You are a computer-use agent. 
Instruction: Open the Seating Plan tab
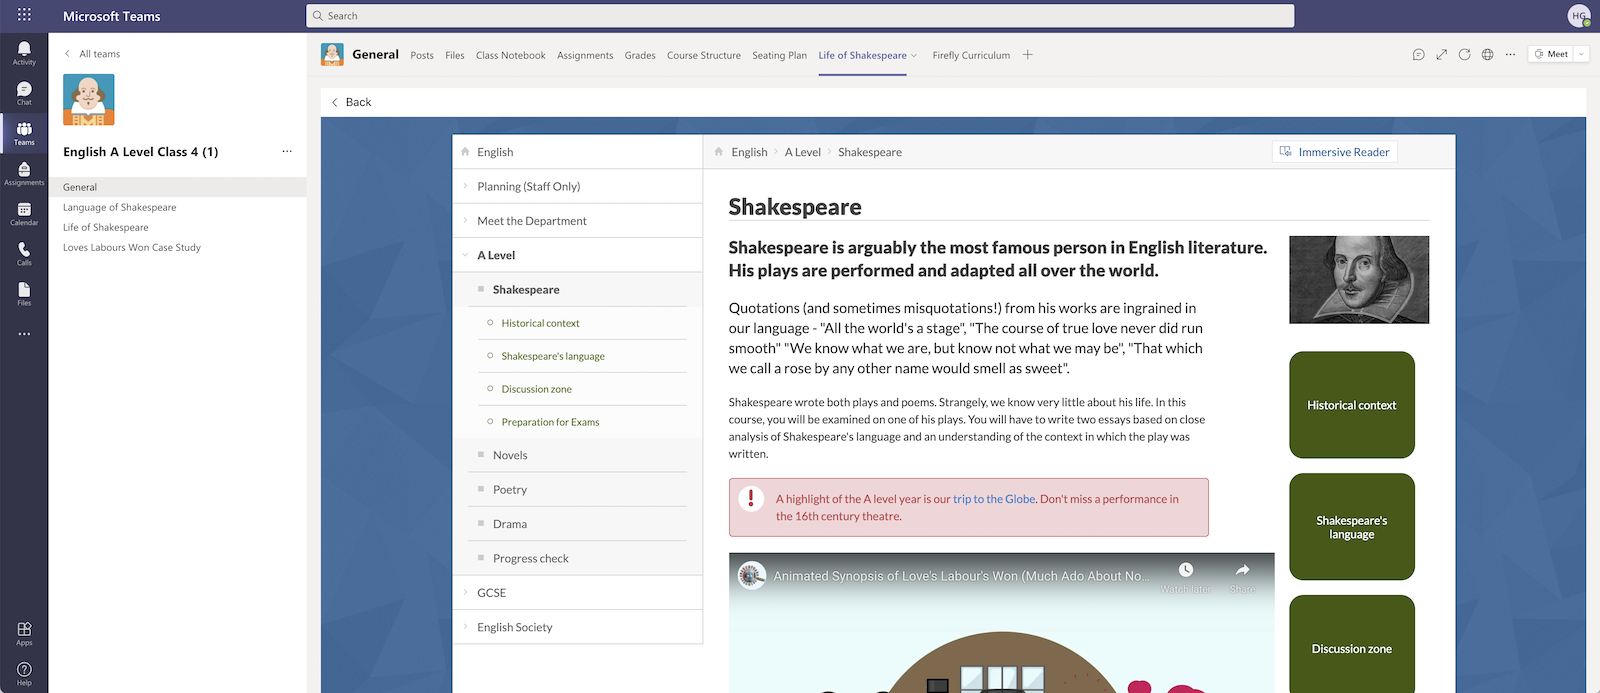779,55
